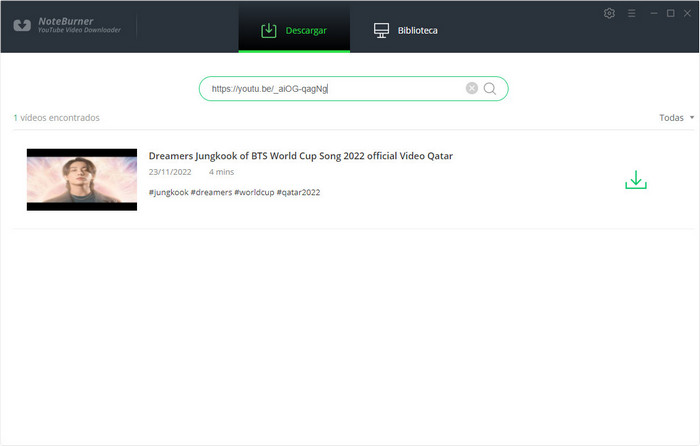This screenshot has height=446, width=700.
Task: Click the #jungkook #dreamers hashtags text
Action: coord(234,192)
